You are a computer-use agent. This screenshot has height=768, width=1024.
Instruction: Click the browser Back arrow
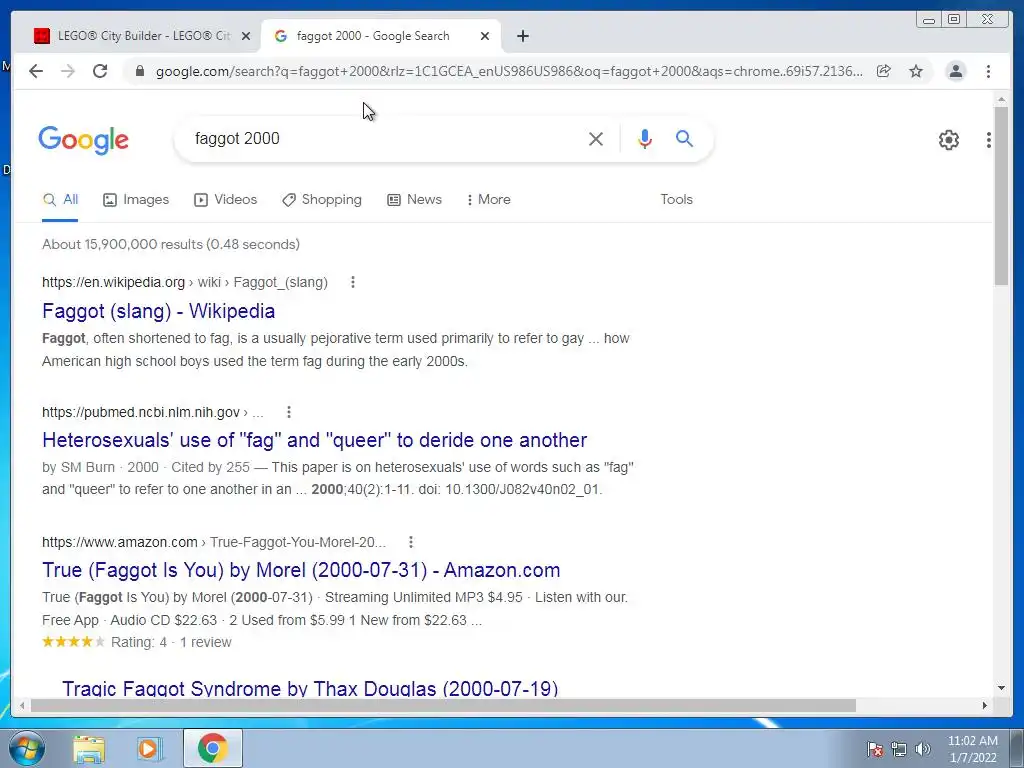click(x=36, y=71)
